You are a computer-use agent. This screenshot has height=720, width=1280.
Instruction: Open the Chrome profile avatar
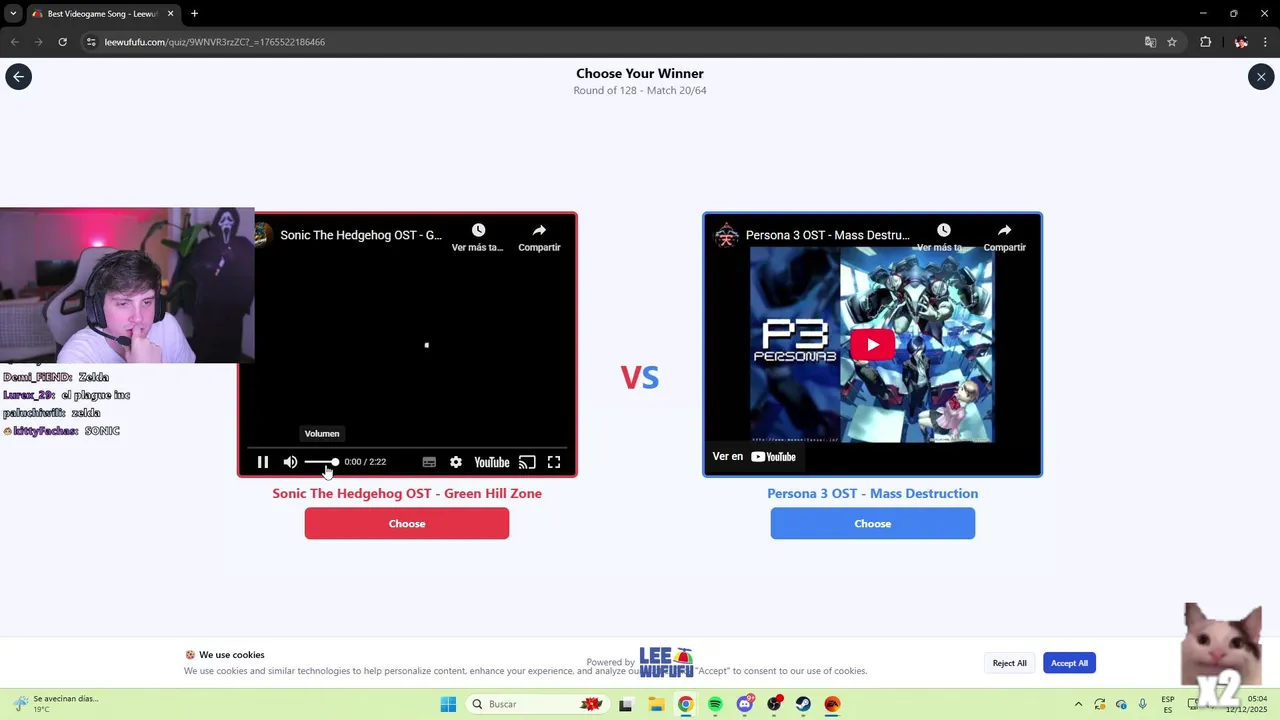coord(1241,42)
